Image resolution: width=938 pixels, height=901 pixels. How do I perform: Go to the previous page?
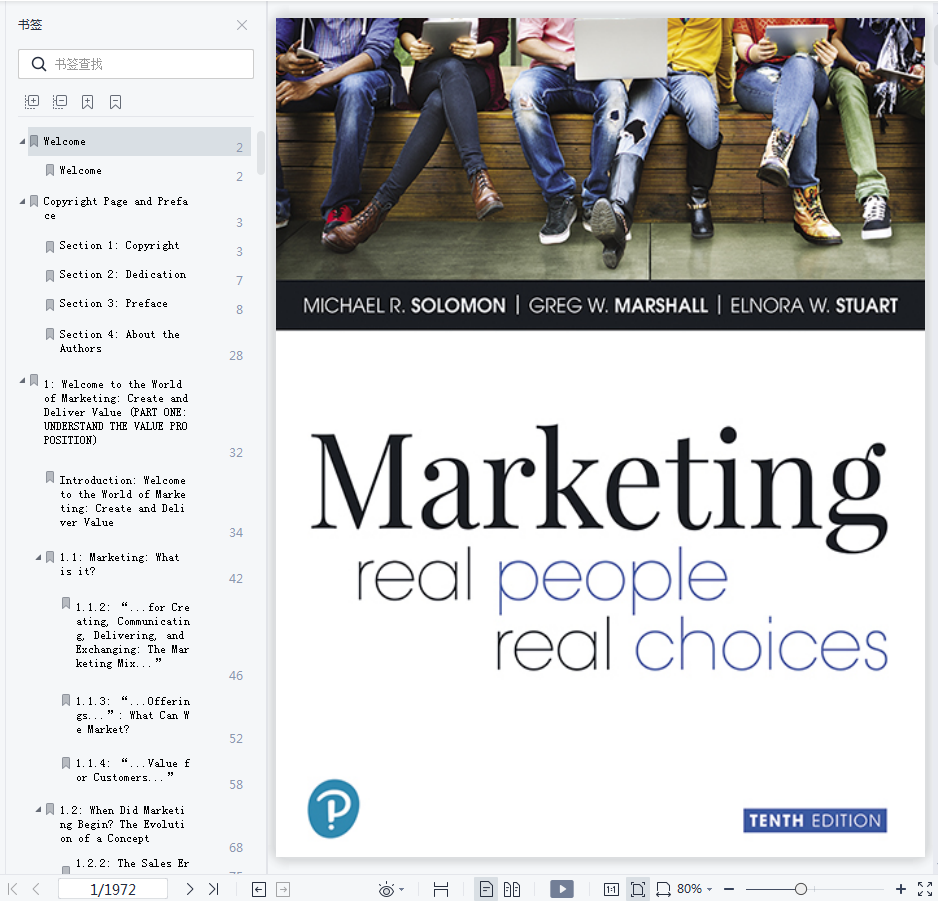click(36, 889)
